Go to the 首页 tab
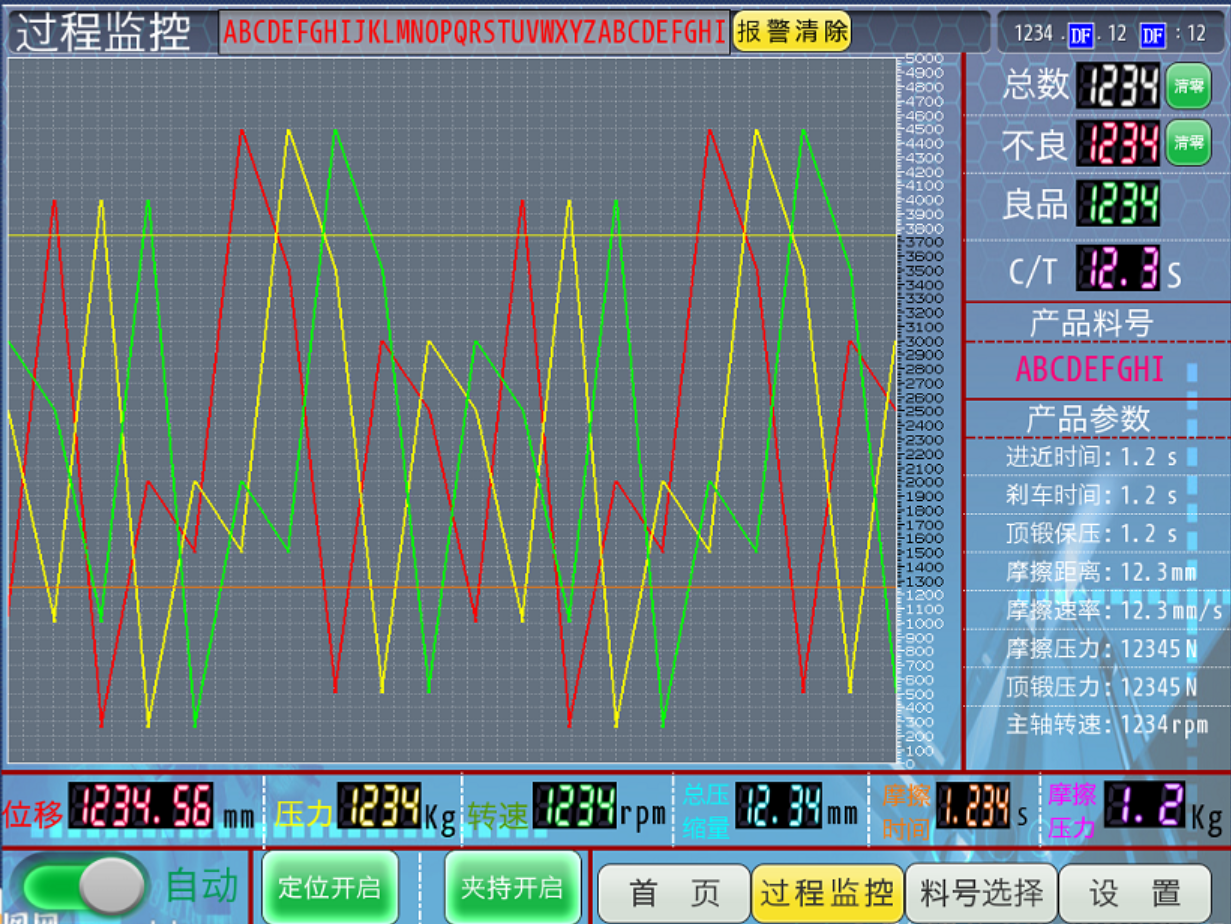The image size is (1231, 924). click(x=673, y=893)
